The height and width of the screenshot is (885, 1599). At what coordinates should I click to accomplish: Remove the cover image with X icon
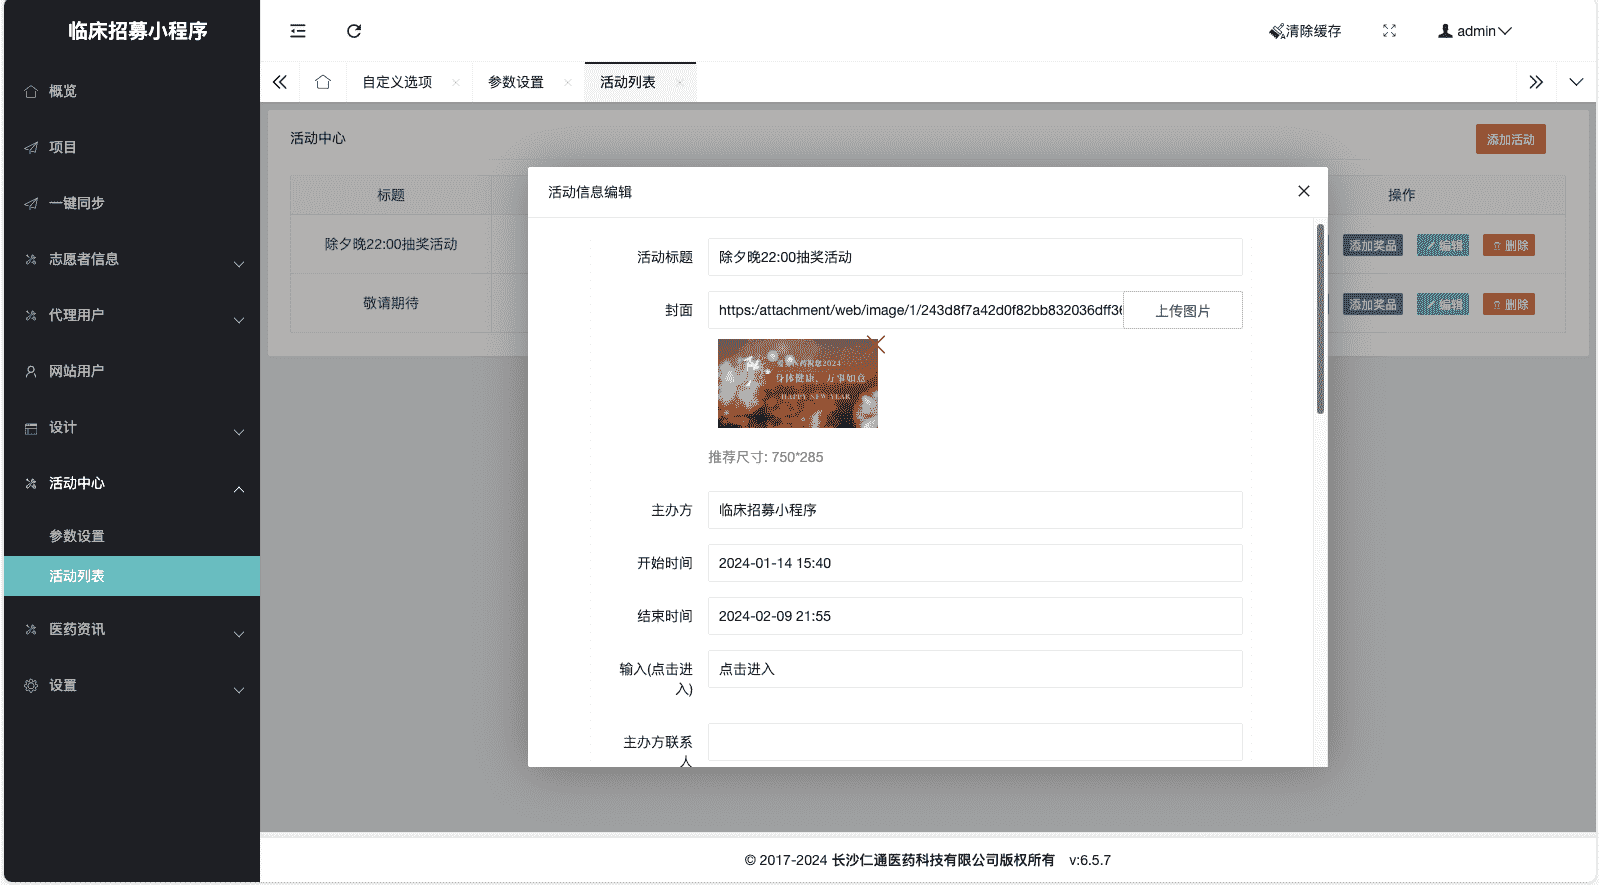[876, 345]
